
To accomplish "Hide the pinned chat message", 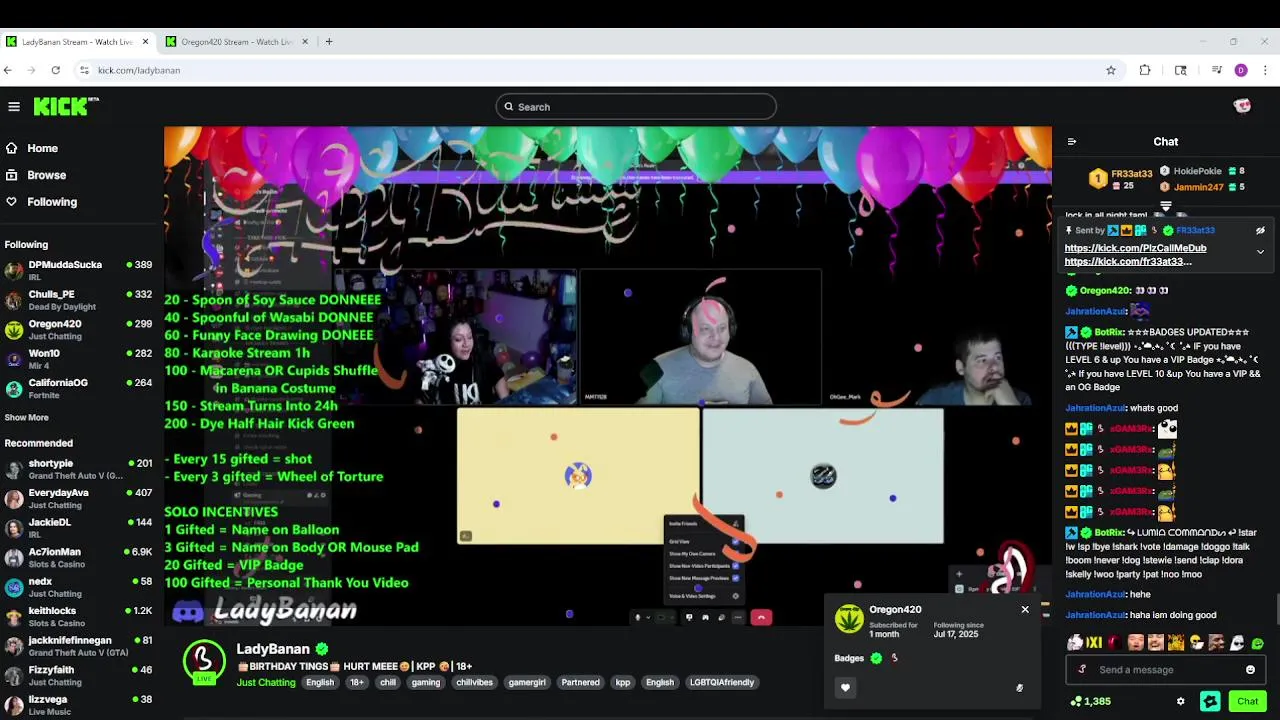I will point(1260,230).
